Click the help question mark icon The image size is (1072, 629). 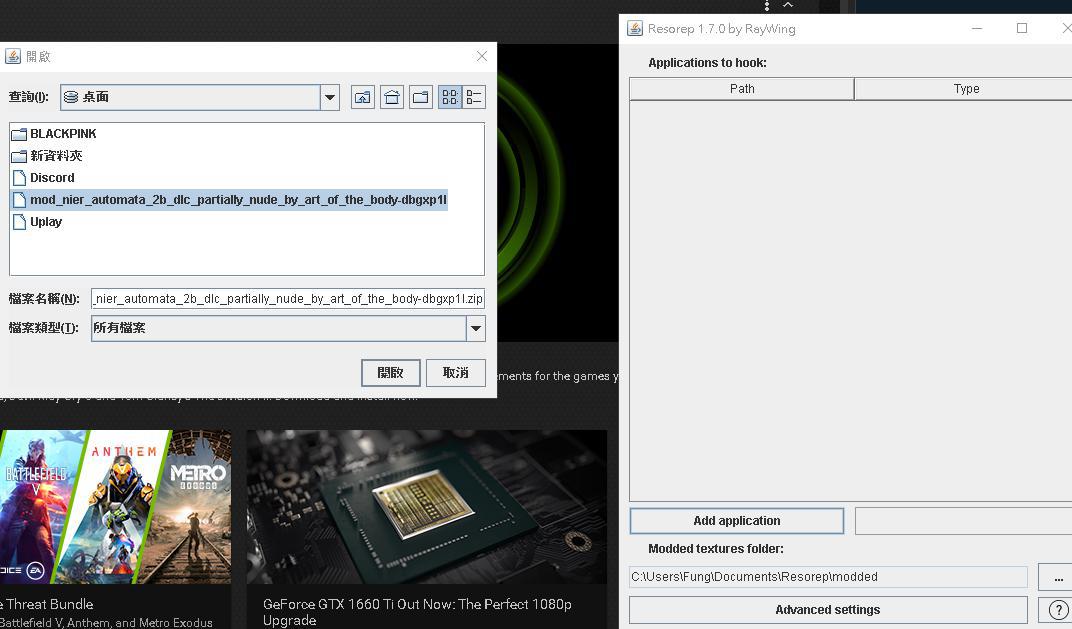[x=1058, y=610]
